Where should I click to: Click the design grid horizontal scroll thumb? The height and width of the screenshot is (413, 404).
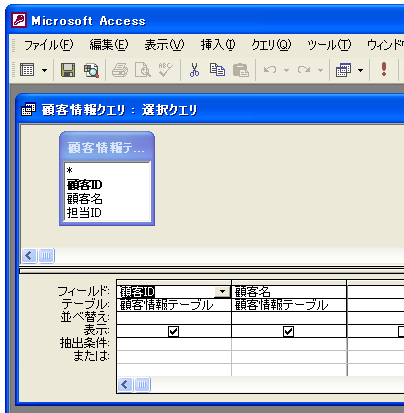142,385
